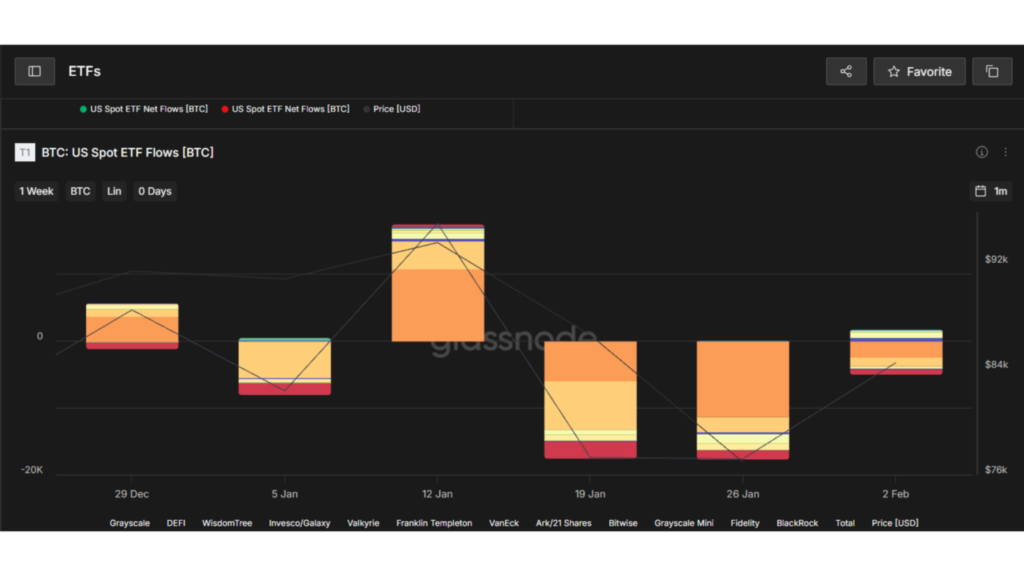Open the chart info icon
The image size is (1024, 576).
point(982,152)
